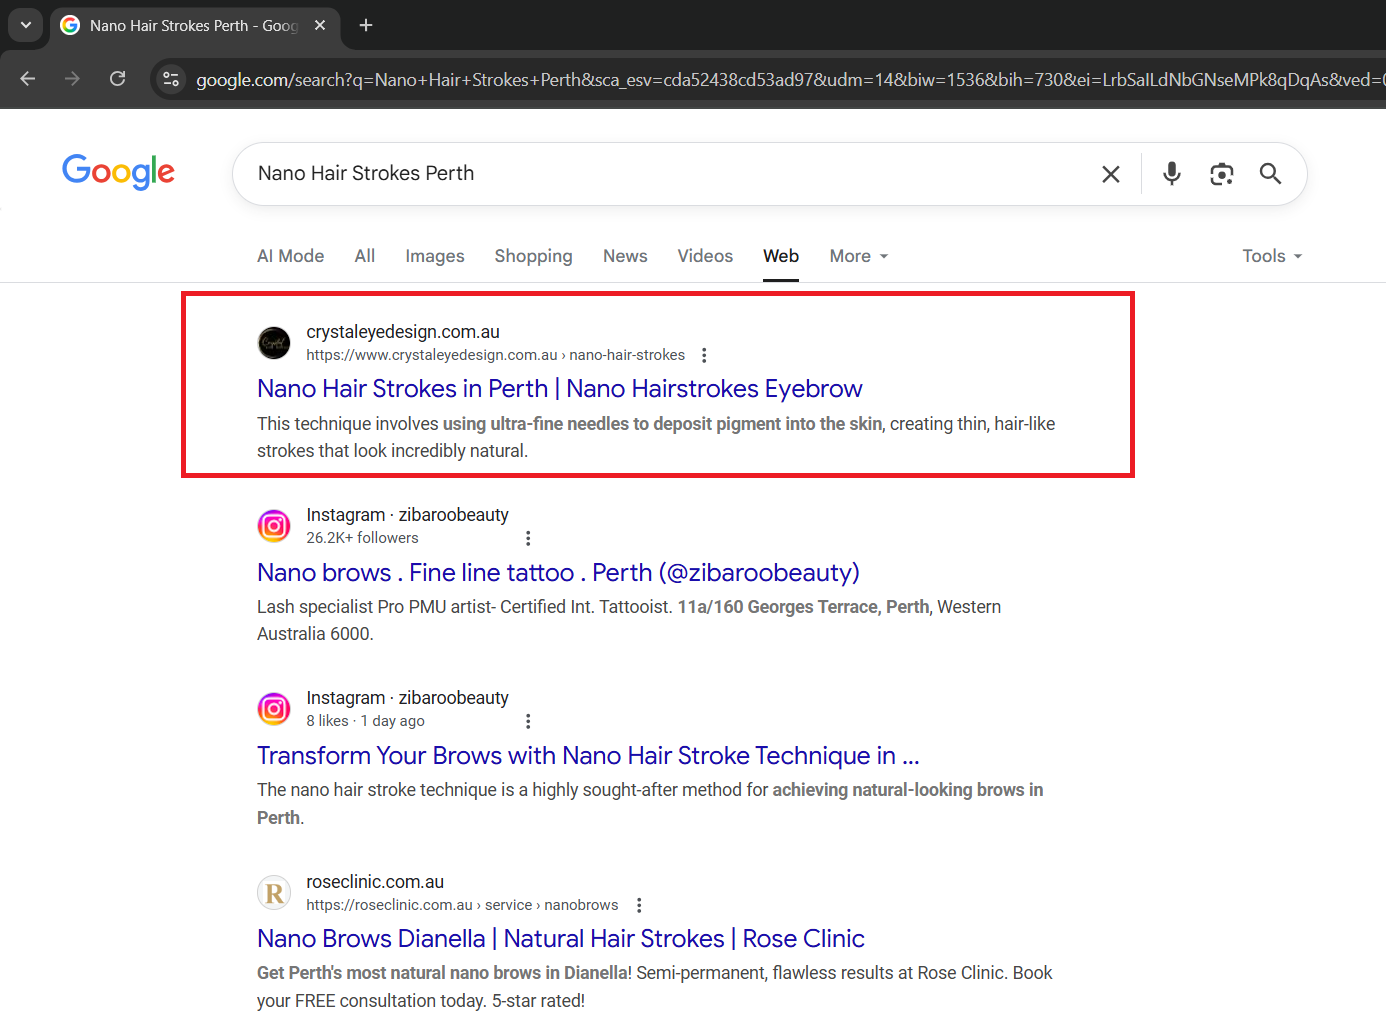Start voice search with microphone icon
The height and width of the screenshot is (1020, 1386).
point(1171,174)
